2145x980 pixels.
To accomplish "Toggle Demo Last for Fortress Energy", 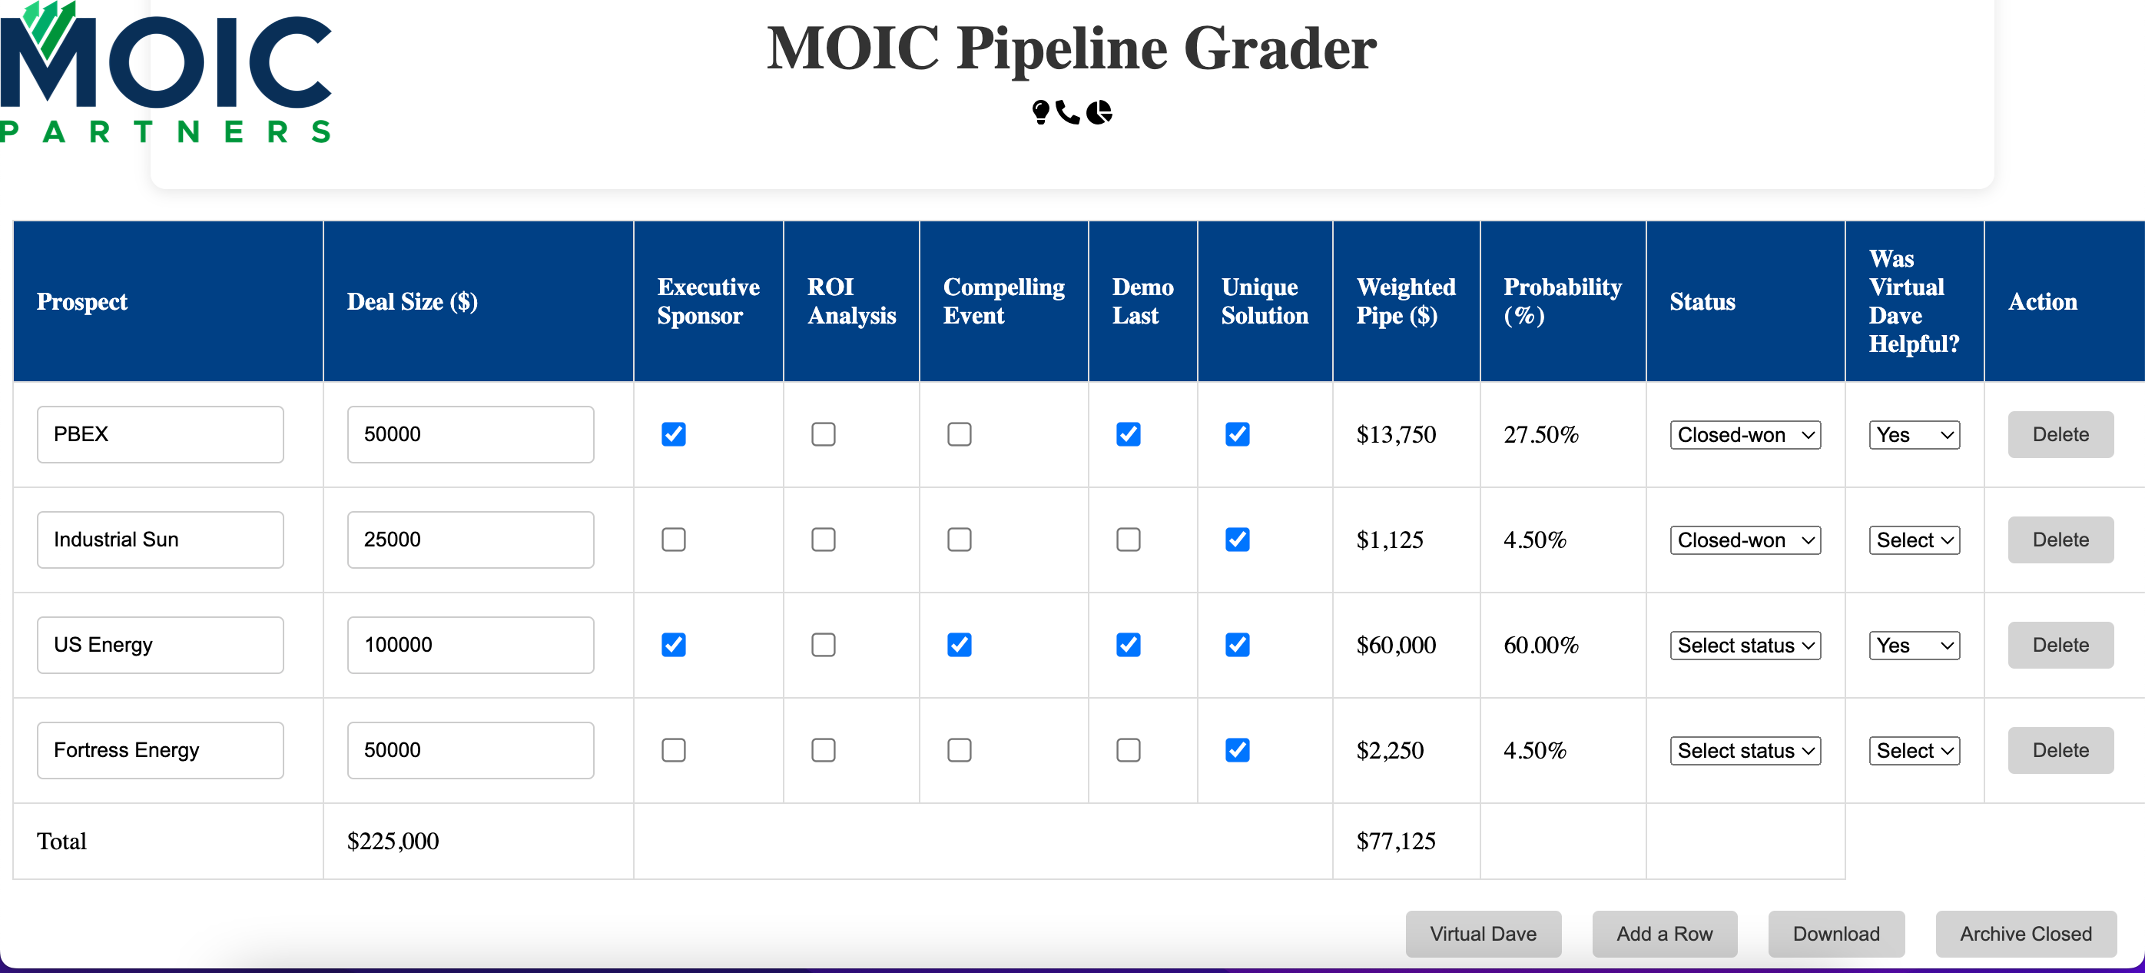I will 1128,750.
